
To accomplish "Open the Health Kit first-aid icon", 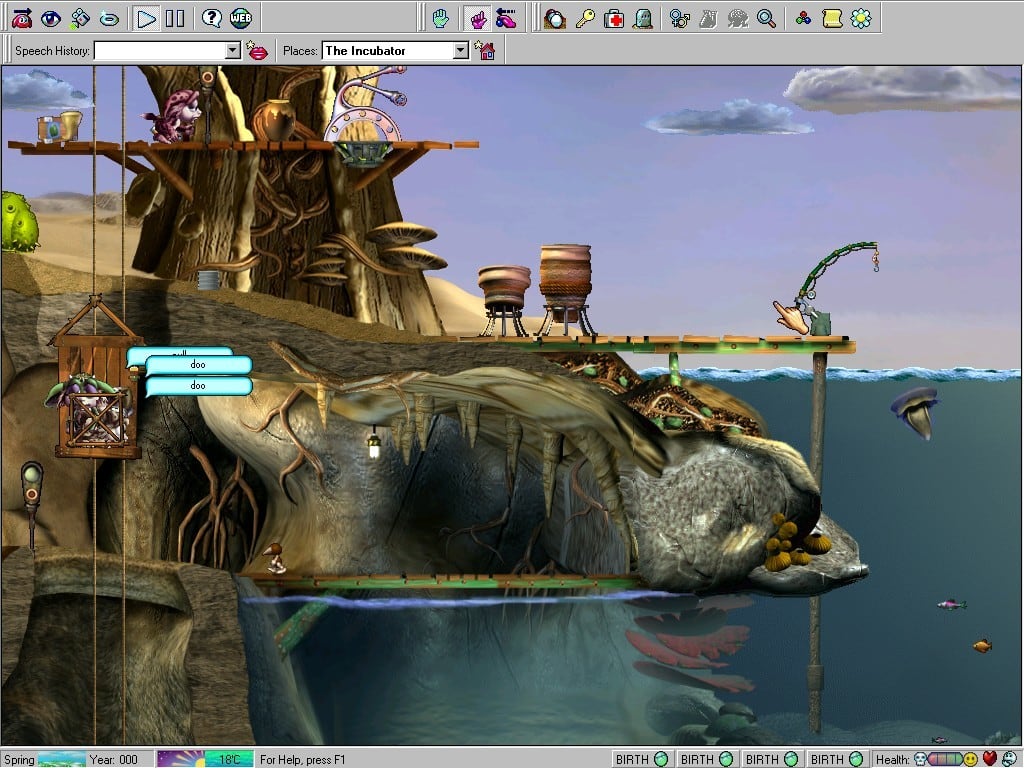I will point(615,17).
